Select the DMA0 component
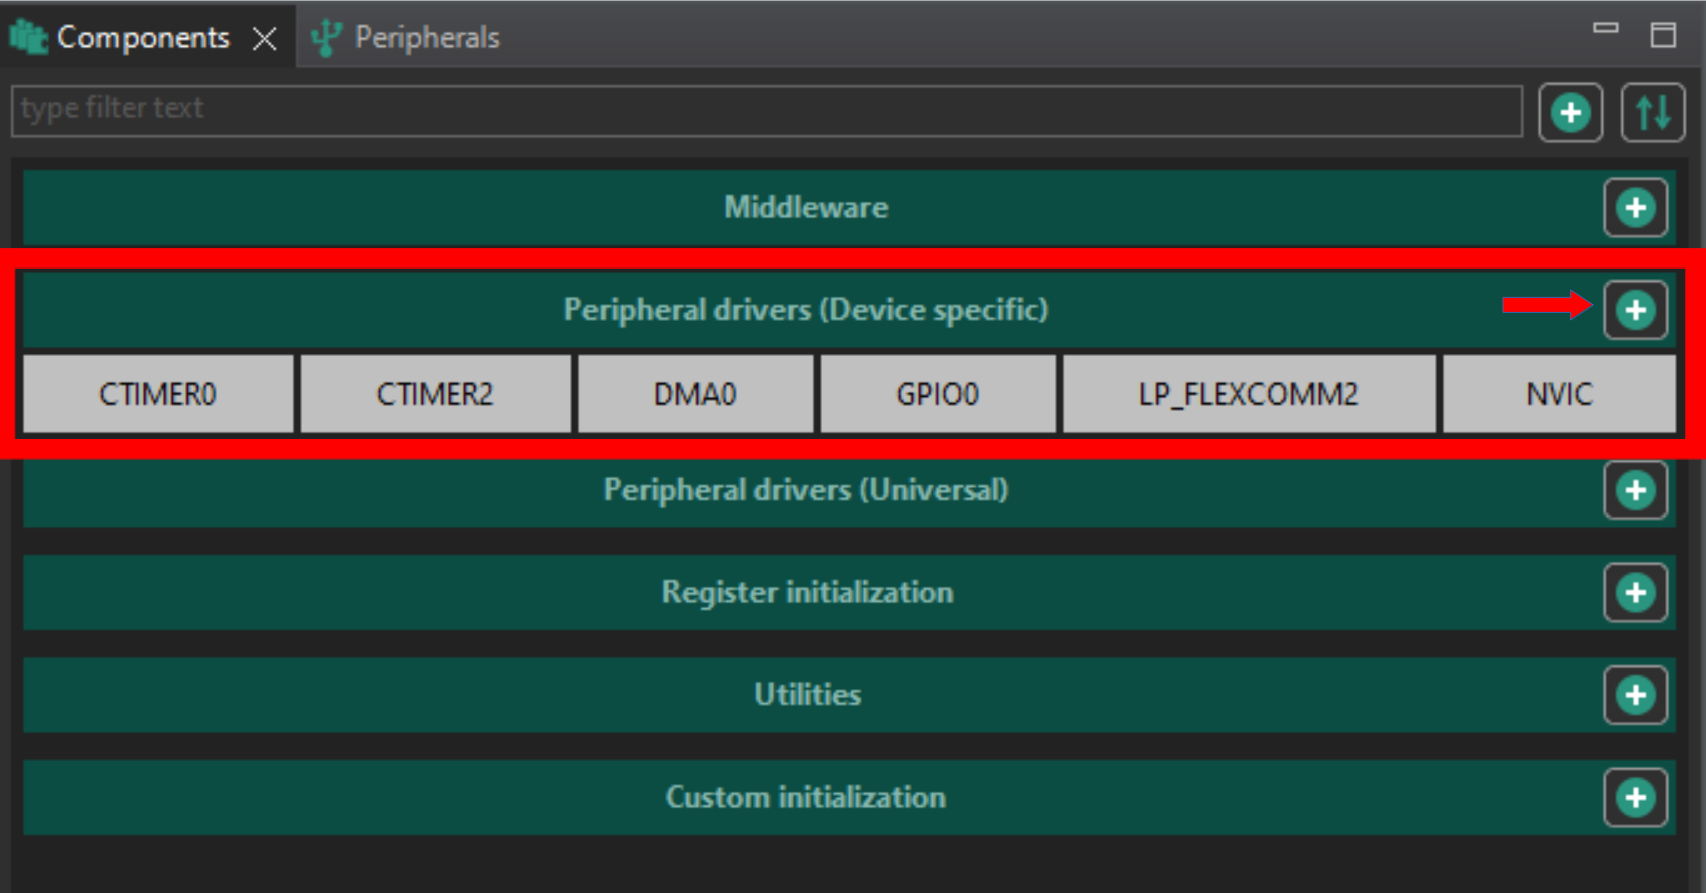1706x893 pixels. 695,394
